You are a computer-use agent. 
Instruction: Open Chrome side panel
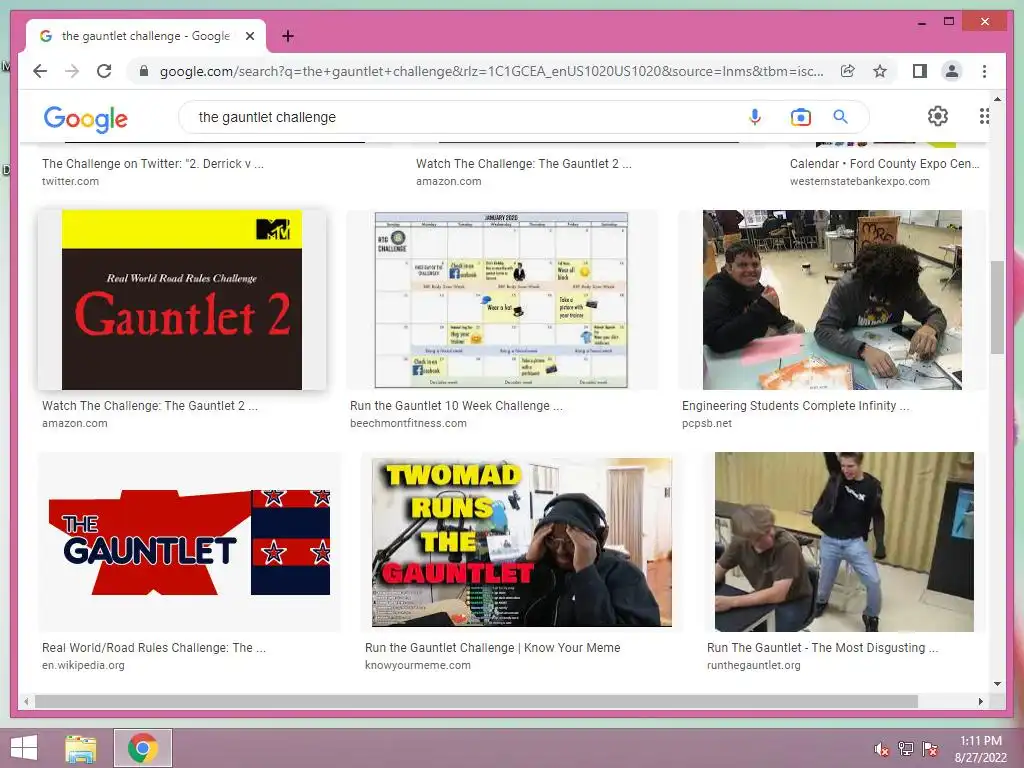(x=920, y=71)
